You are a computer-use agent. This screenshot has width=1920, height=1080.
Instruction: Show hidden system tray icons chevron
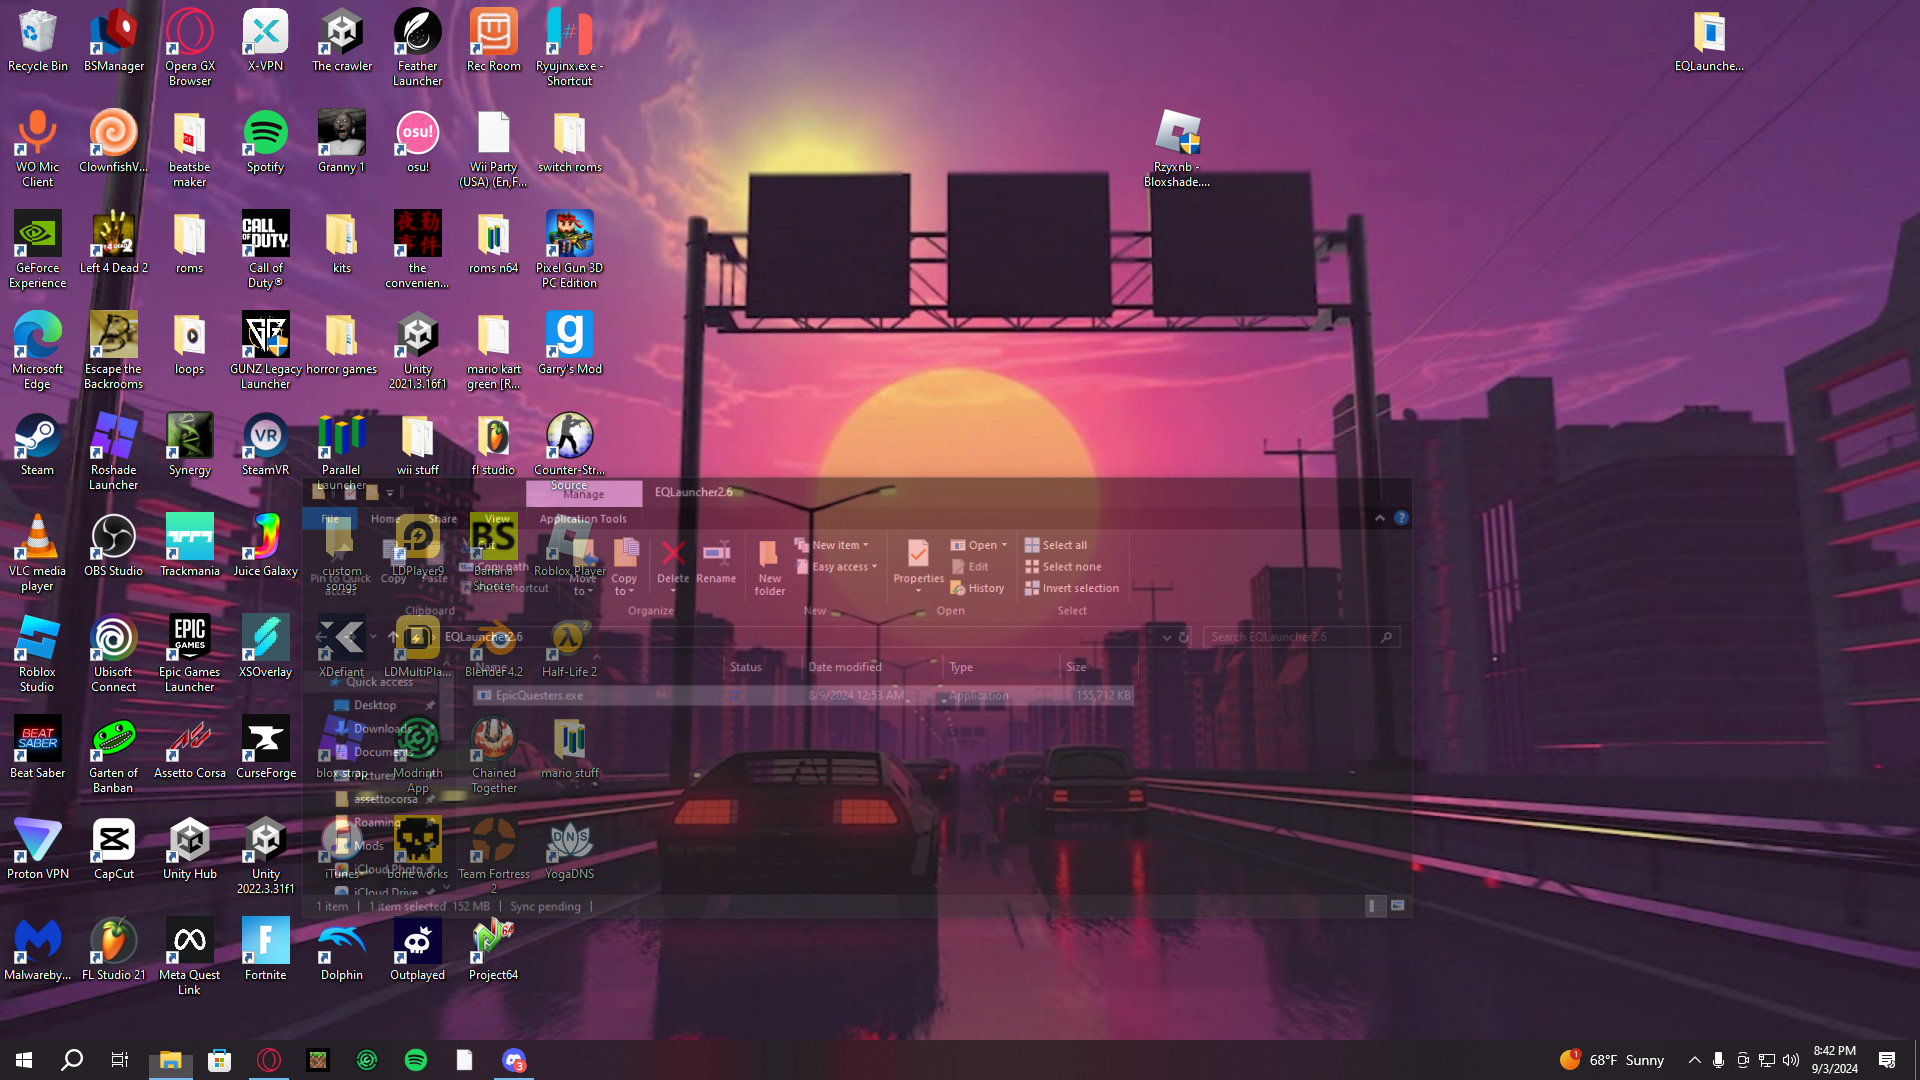(1694, 1060)
